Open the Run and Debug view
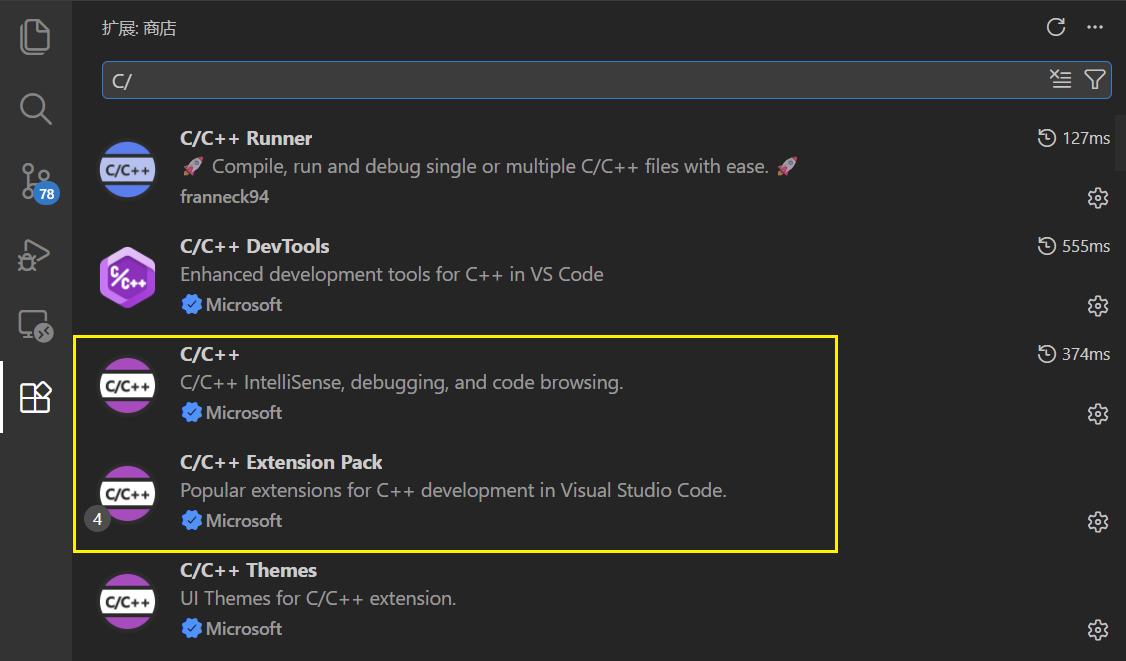The image size is (1126, 661). 34,254
